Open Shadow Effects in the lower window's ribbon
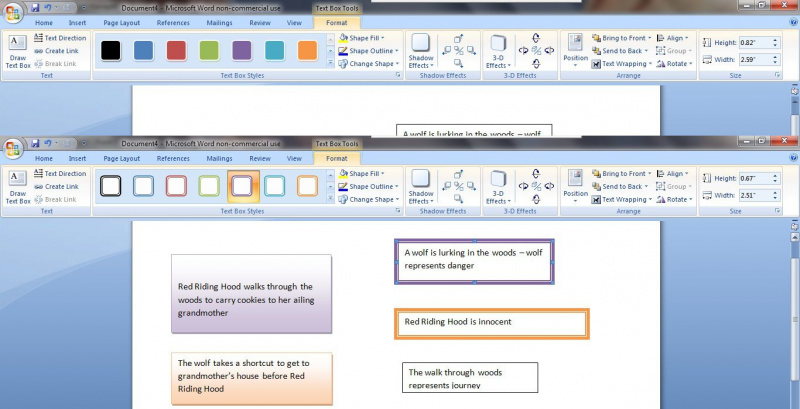This screenshot has width=800, height=409. coord(421,187)
